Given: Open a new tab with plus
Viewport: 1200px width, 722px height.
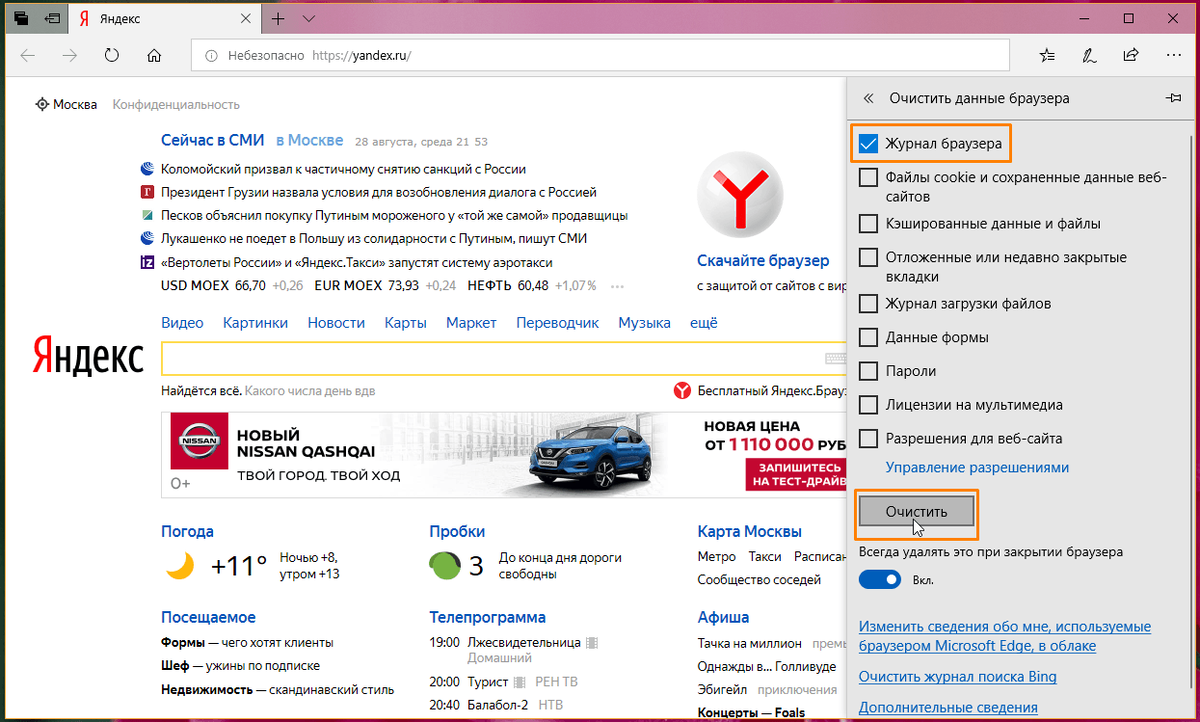Looking at the screenshot, I should (278, 19).
